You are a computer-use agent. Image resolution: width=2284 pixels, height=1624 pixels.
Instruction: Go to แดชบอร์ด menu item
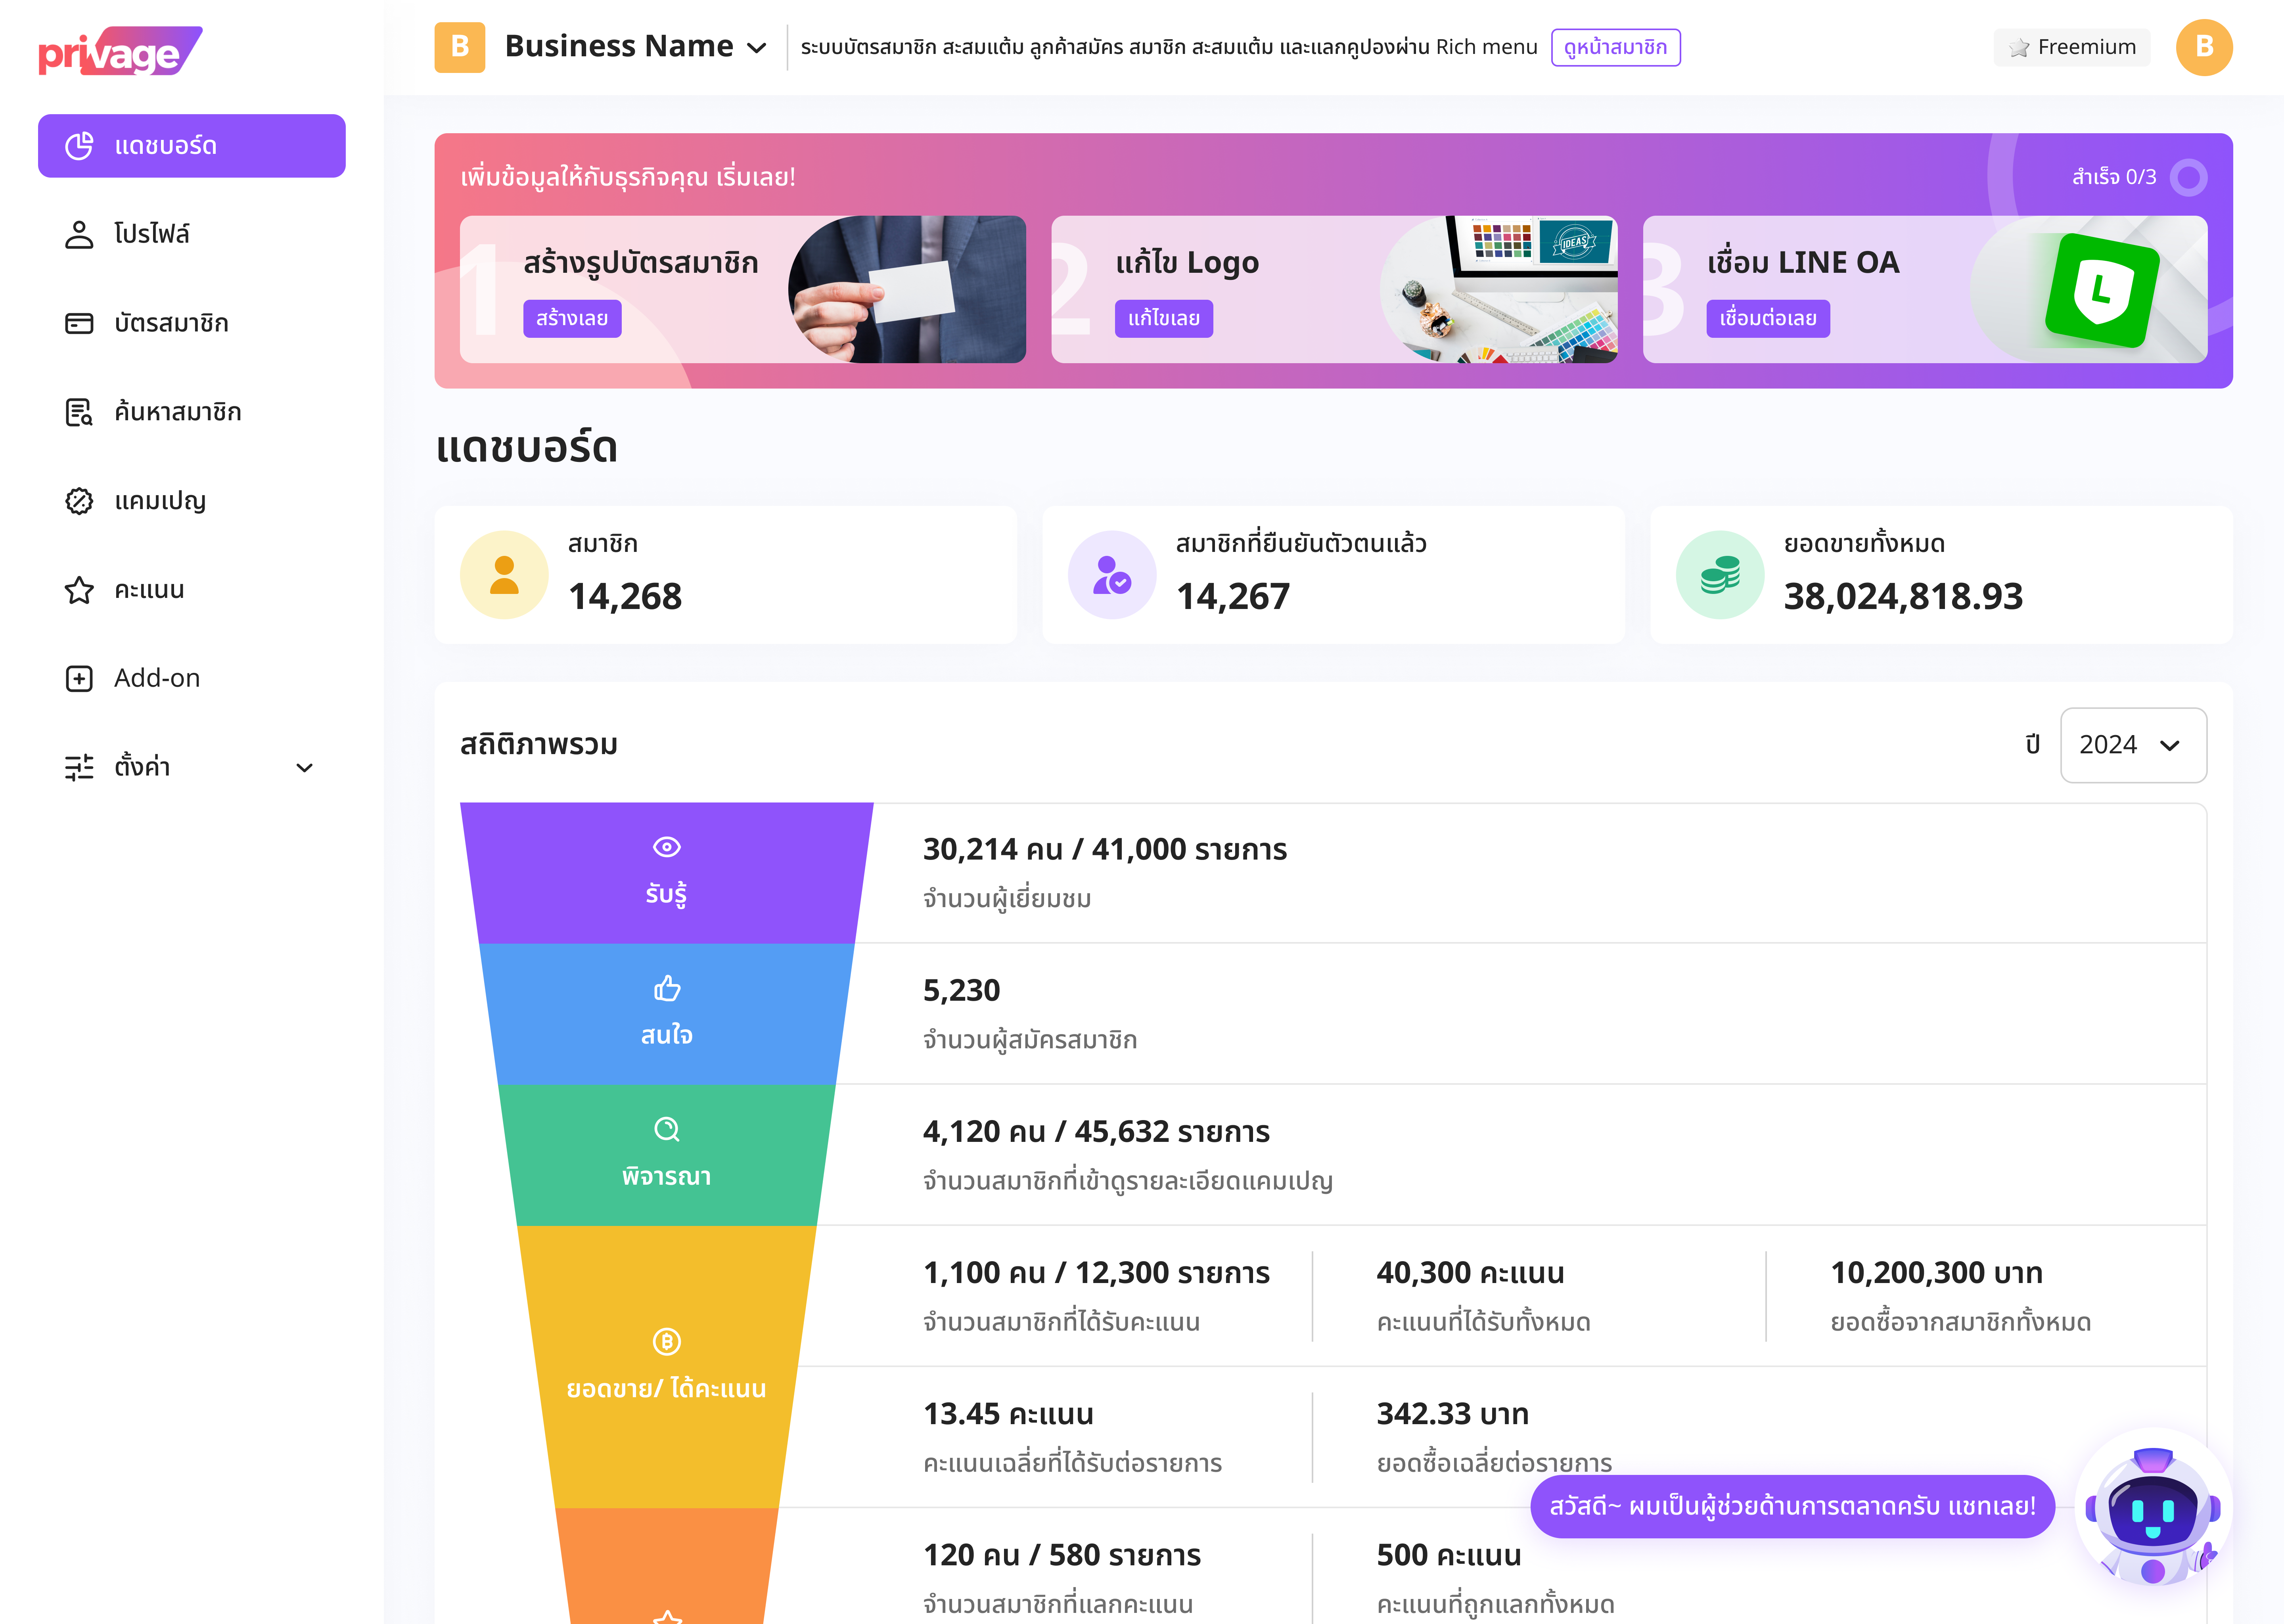[x=192, y=146]
